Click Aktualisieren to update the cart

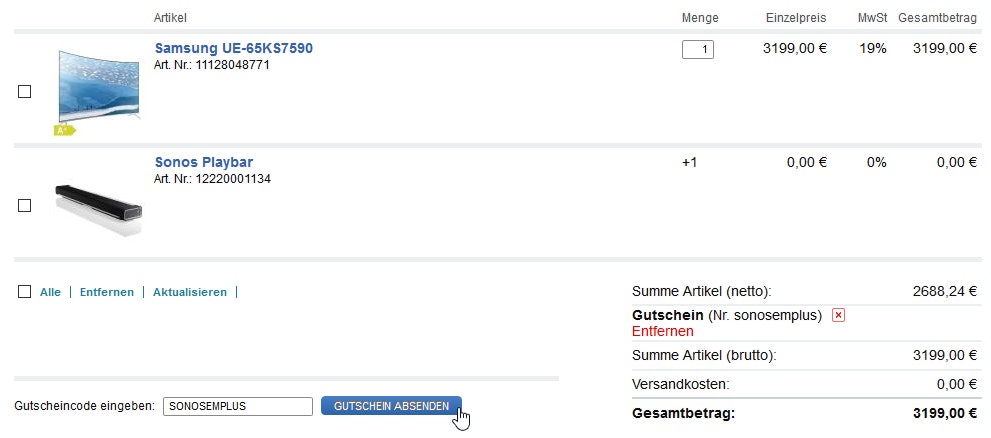click(x=189, y=292)
